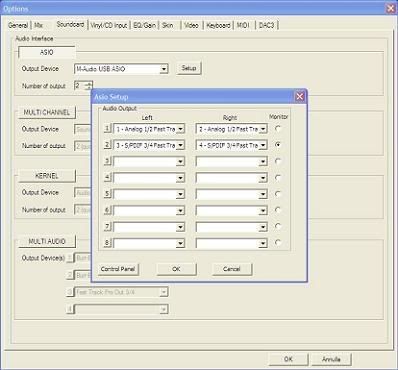The image size is (398, 370).
Task: Click the Setup button next to output device
Action: 189,68
